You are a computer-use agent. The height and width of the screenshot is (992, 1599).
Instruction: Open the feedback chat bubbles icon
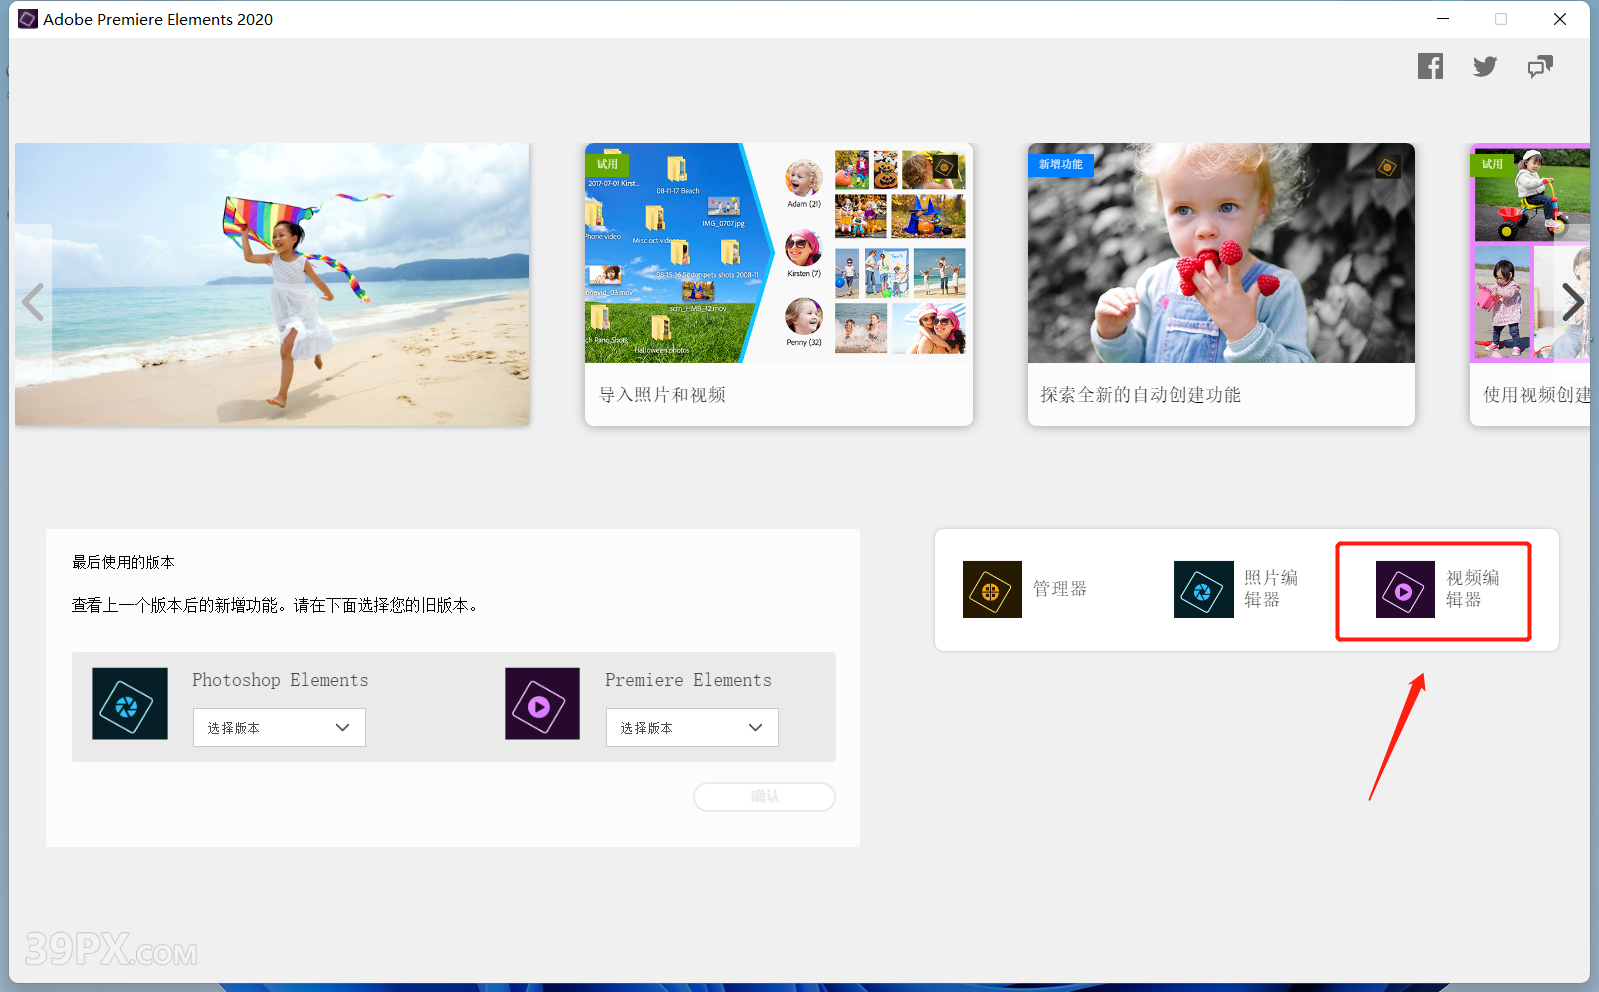[1540, 67]
